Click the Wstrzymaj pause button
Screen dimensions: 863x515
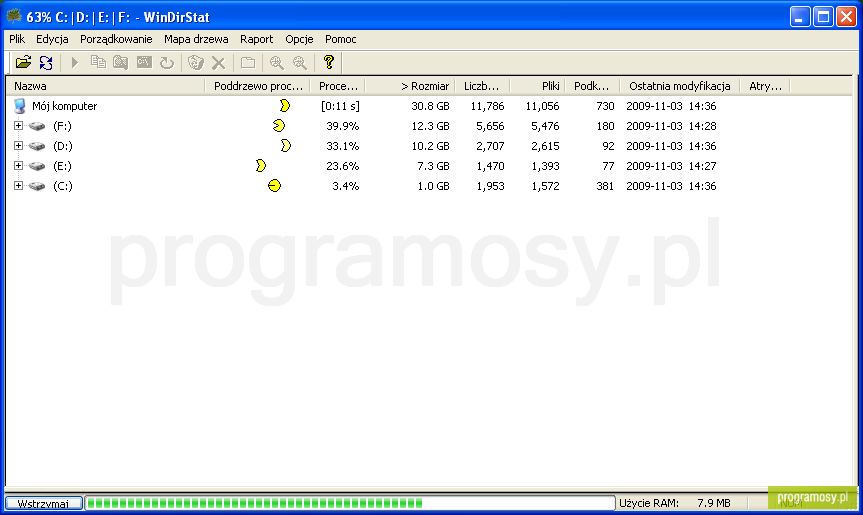click(43, 503)
